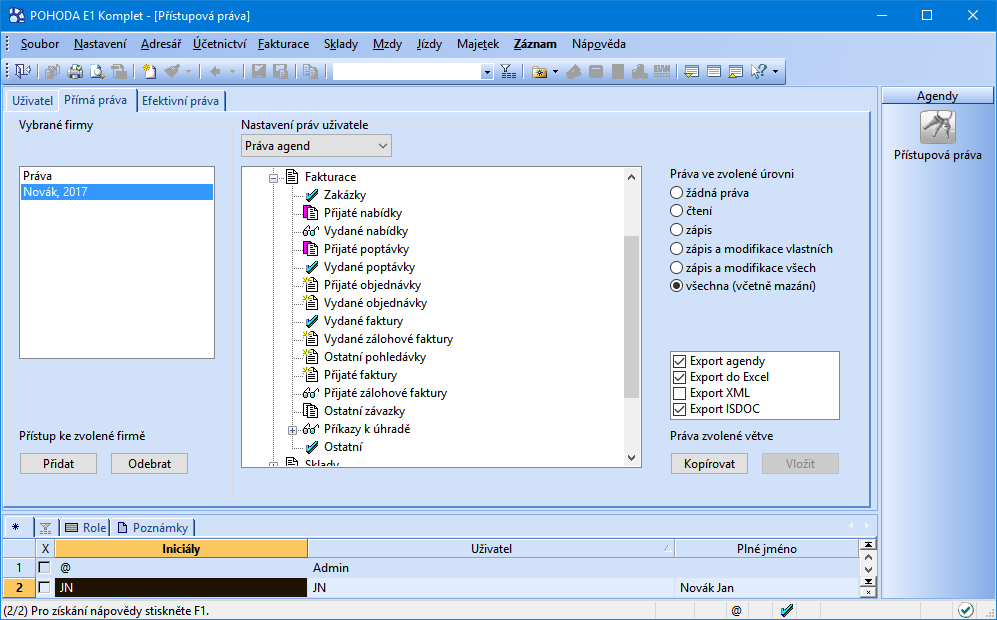This screenshot has width=997, height=620.
Task: Switch to the Efektivní práva tab
Action: pyautogui.click(x=181, y=100)
